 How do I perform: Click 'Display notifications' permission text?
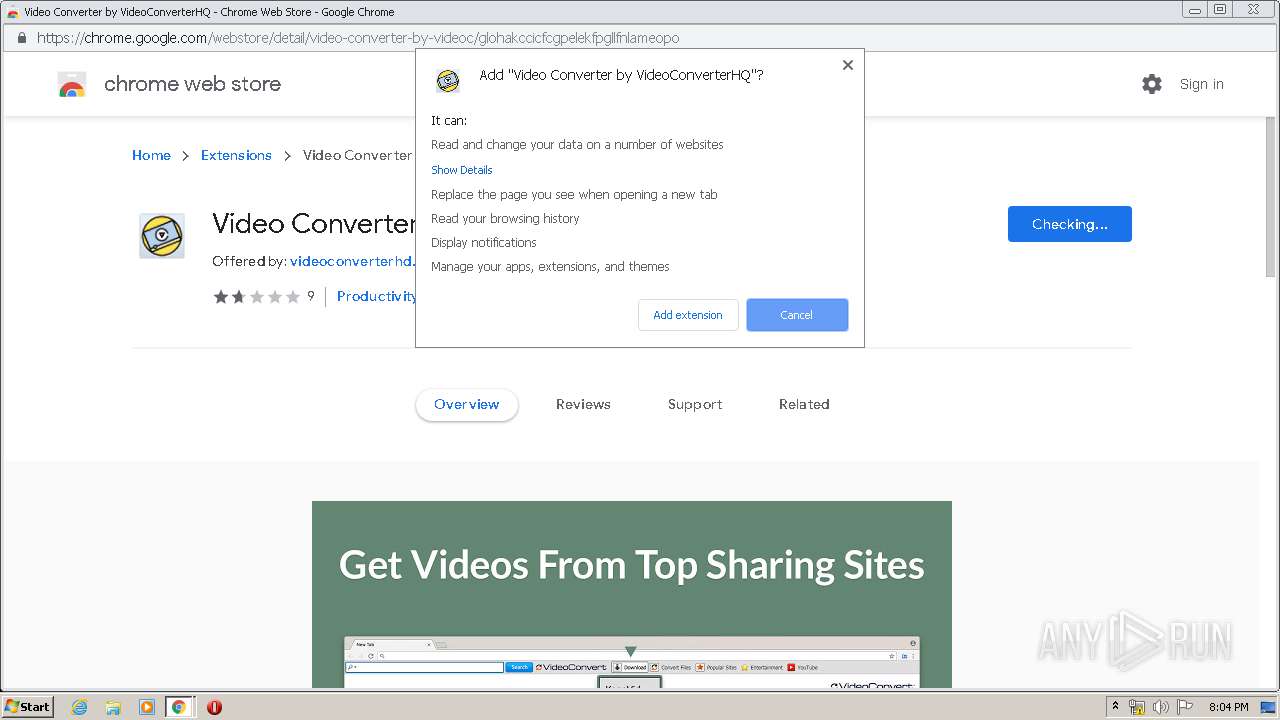pyautogui.click(x=484, y=242)
